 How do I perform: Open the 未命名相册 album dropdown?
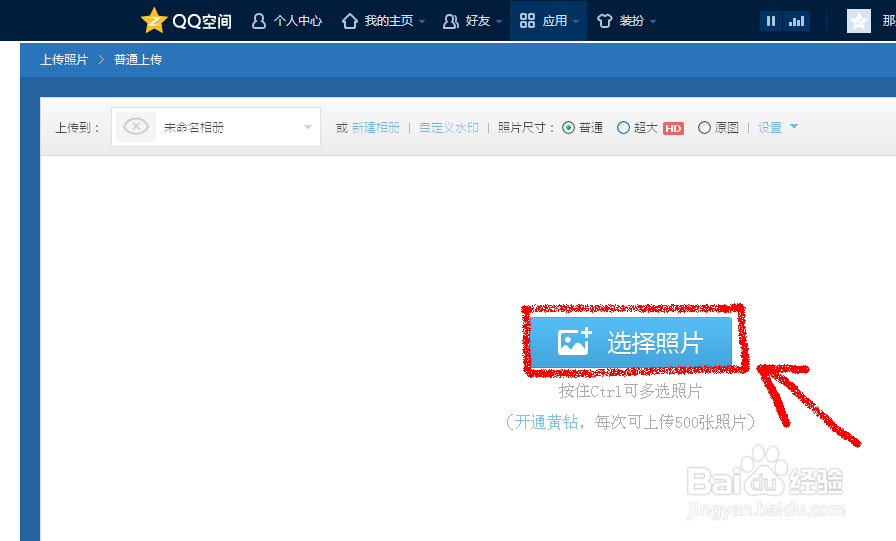pos(216,127)
